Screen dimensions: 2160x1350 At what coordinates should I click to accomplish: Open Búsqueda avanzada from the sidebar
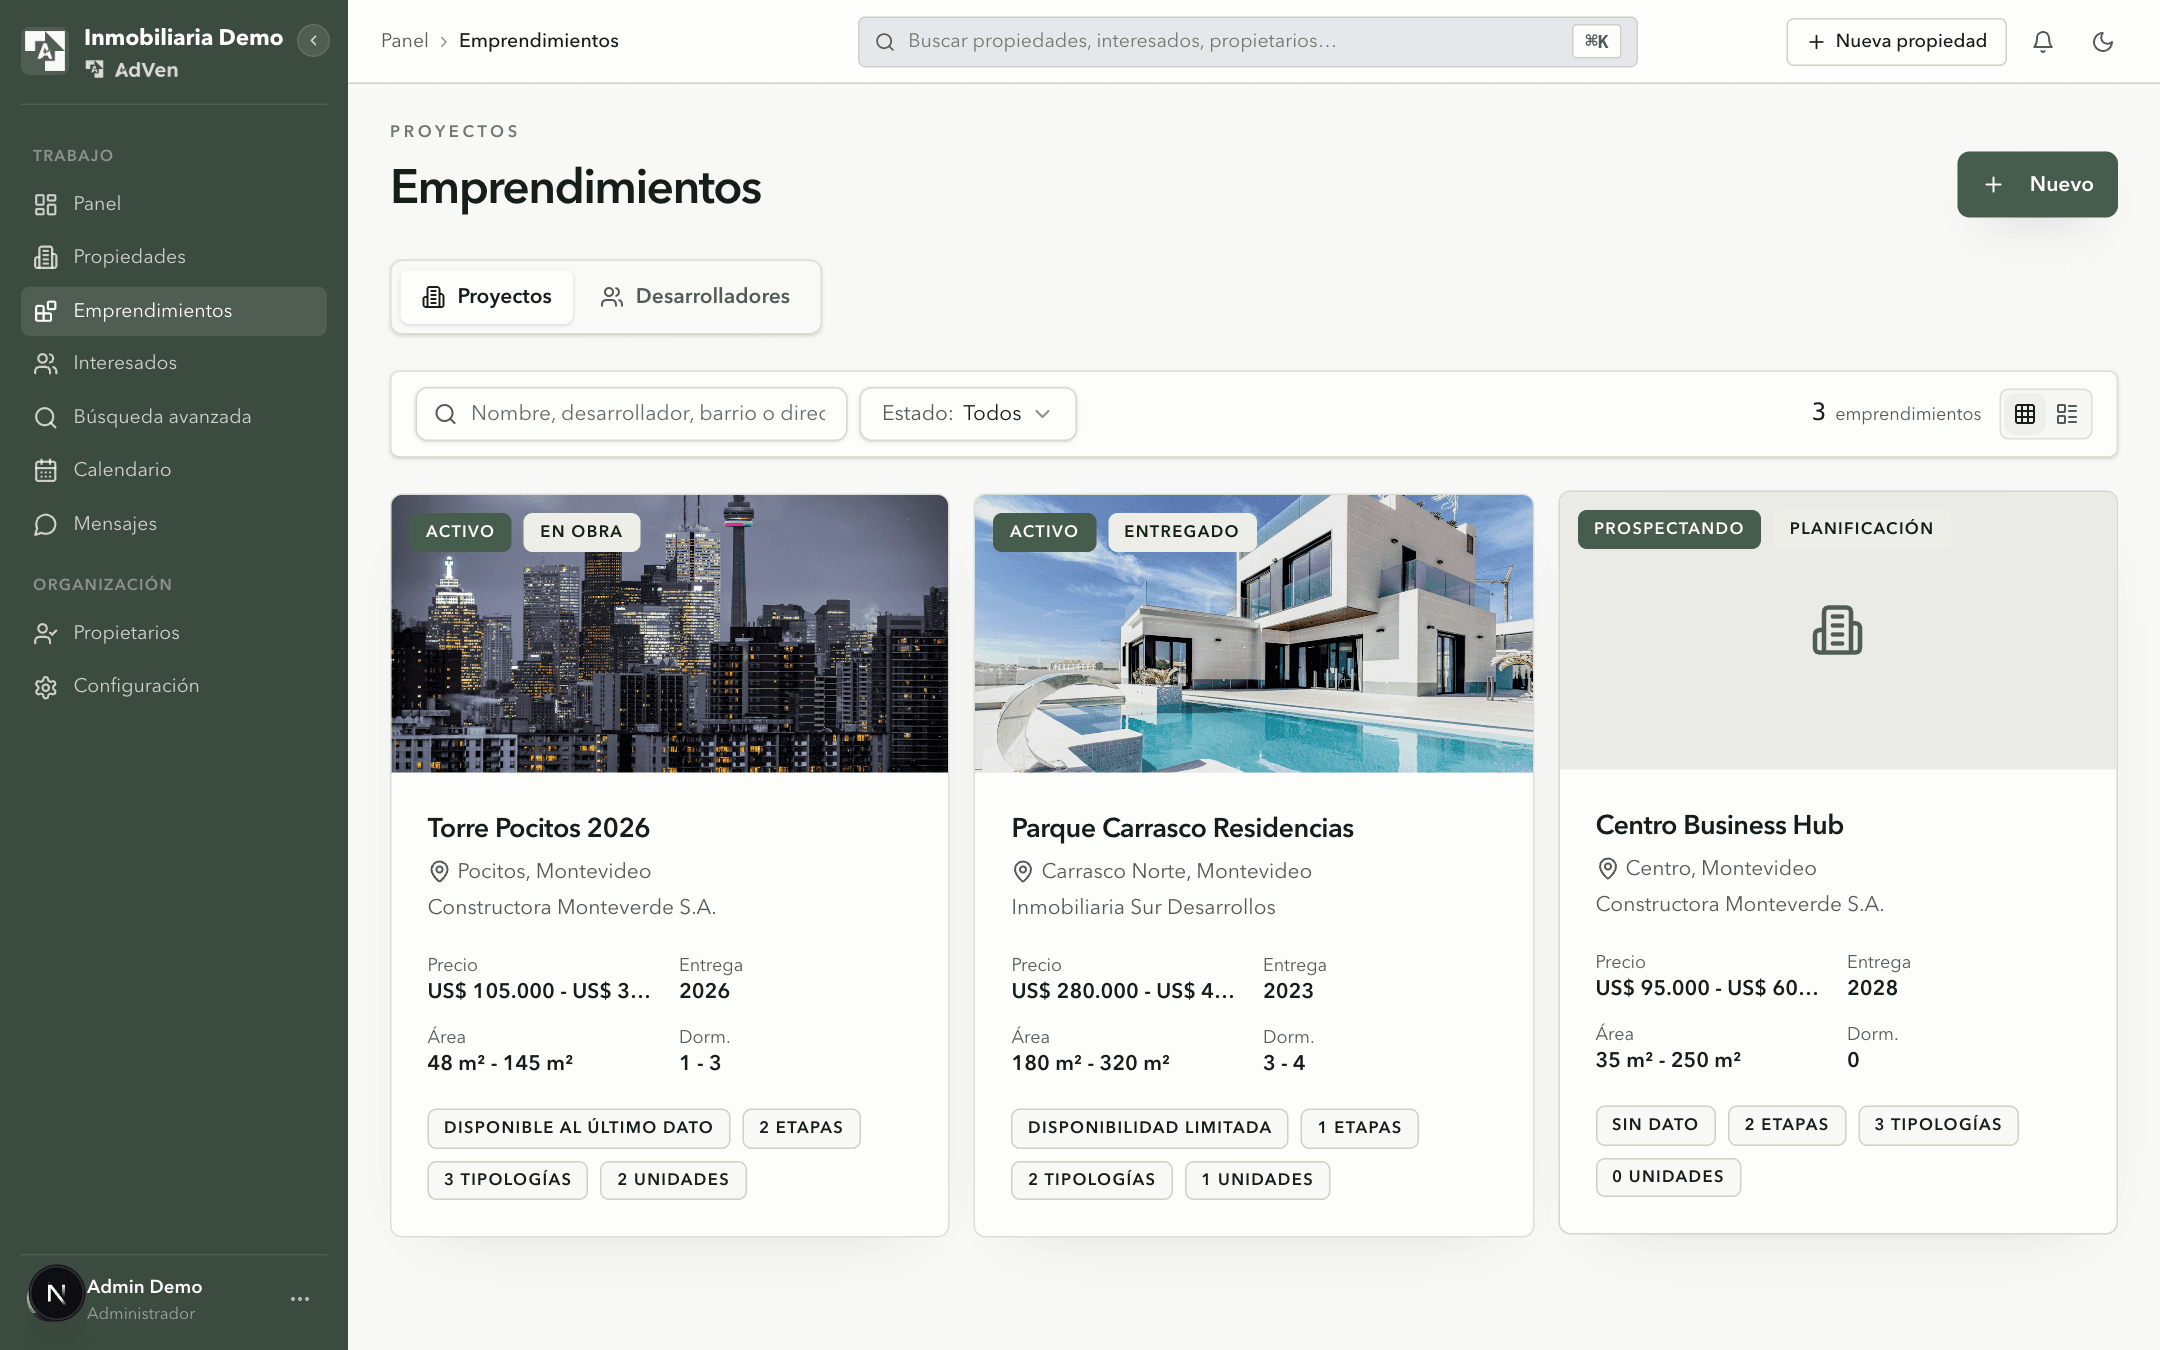[x=174, y=417]
